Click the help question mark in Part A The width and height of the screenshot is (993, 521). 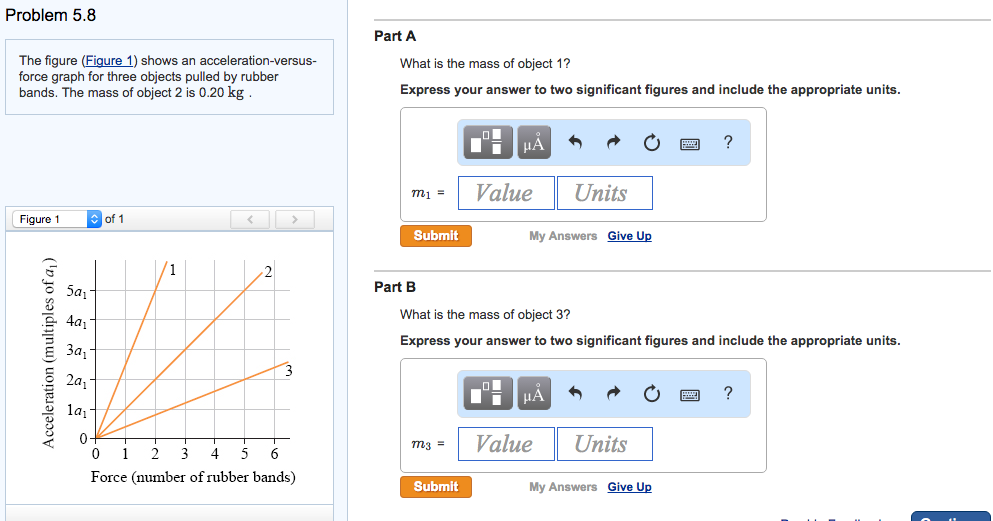coord(728,143)
